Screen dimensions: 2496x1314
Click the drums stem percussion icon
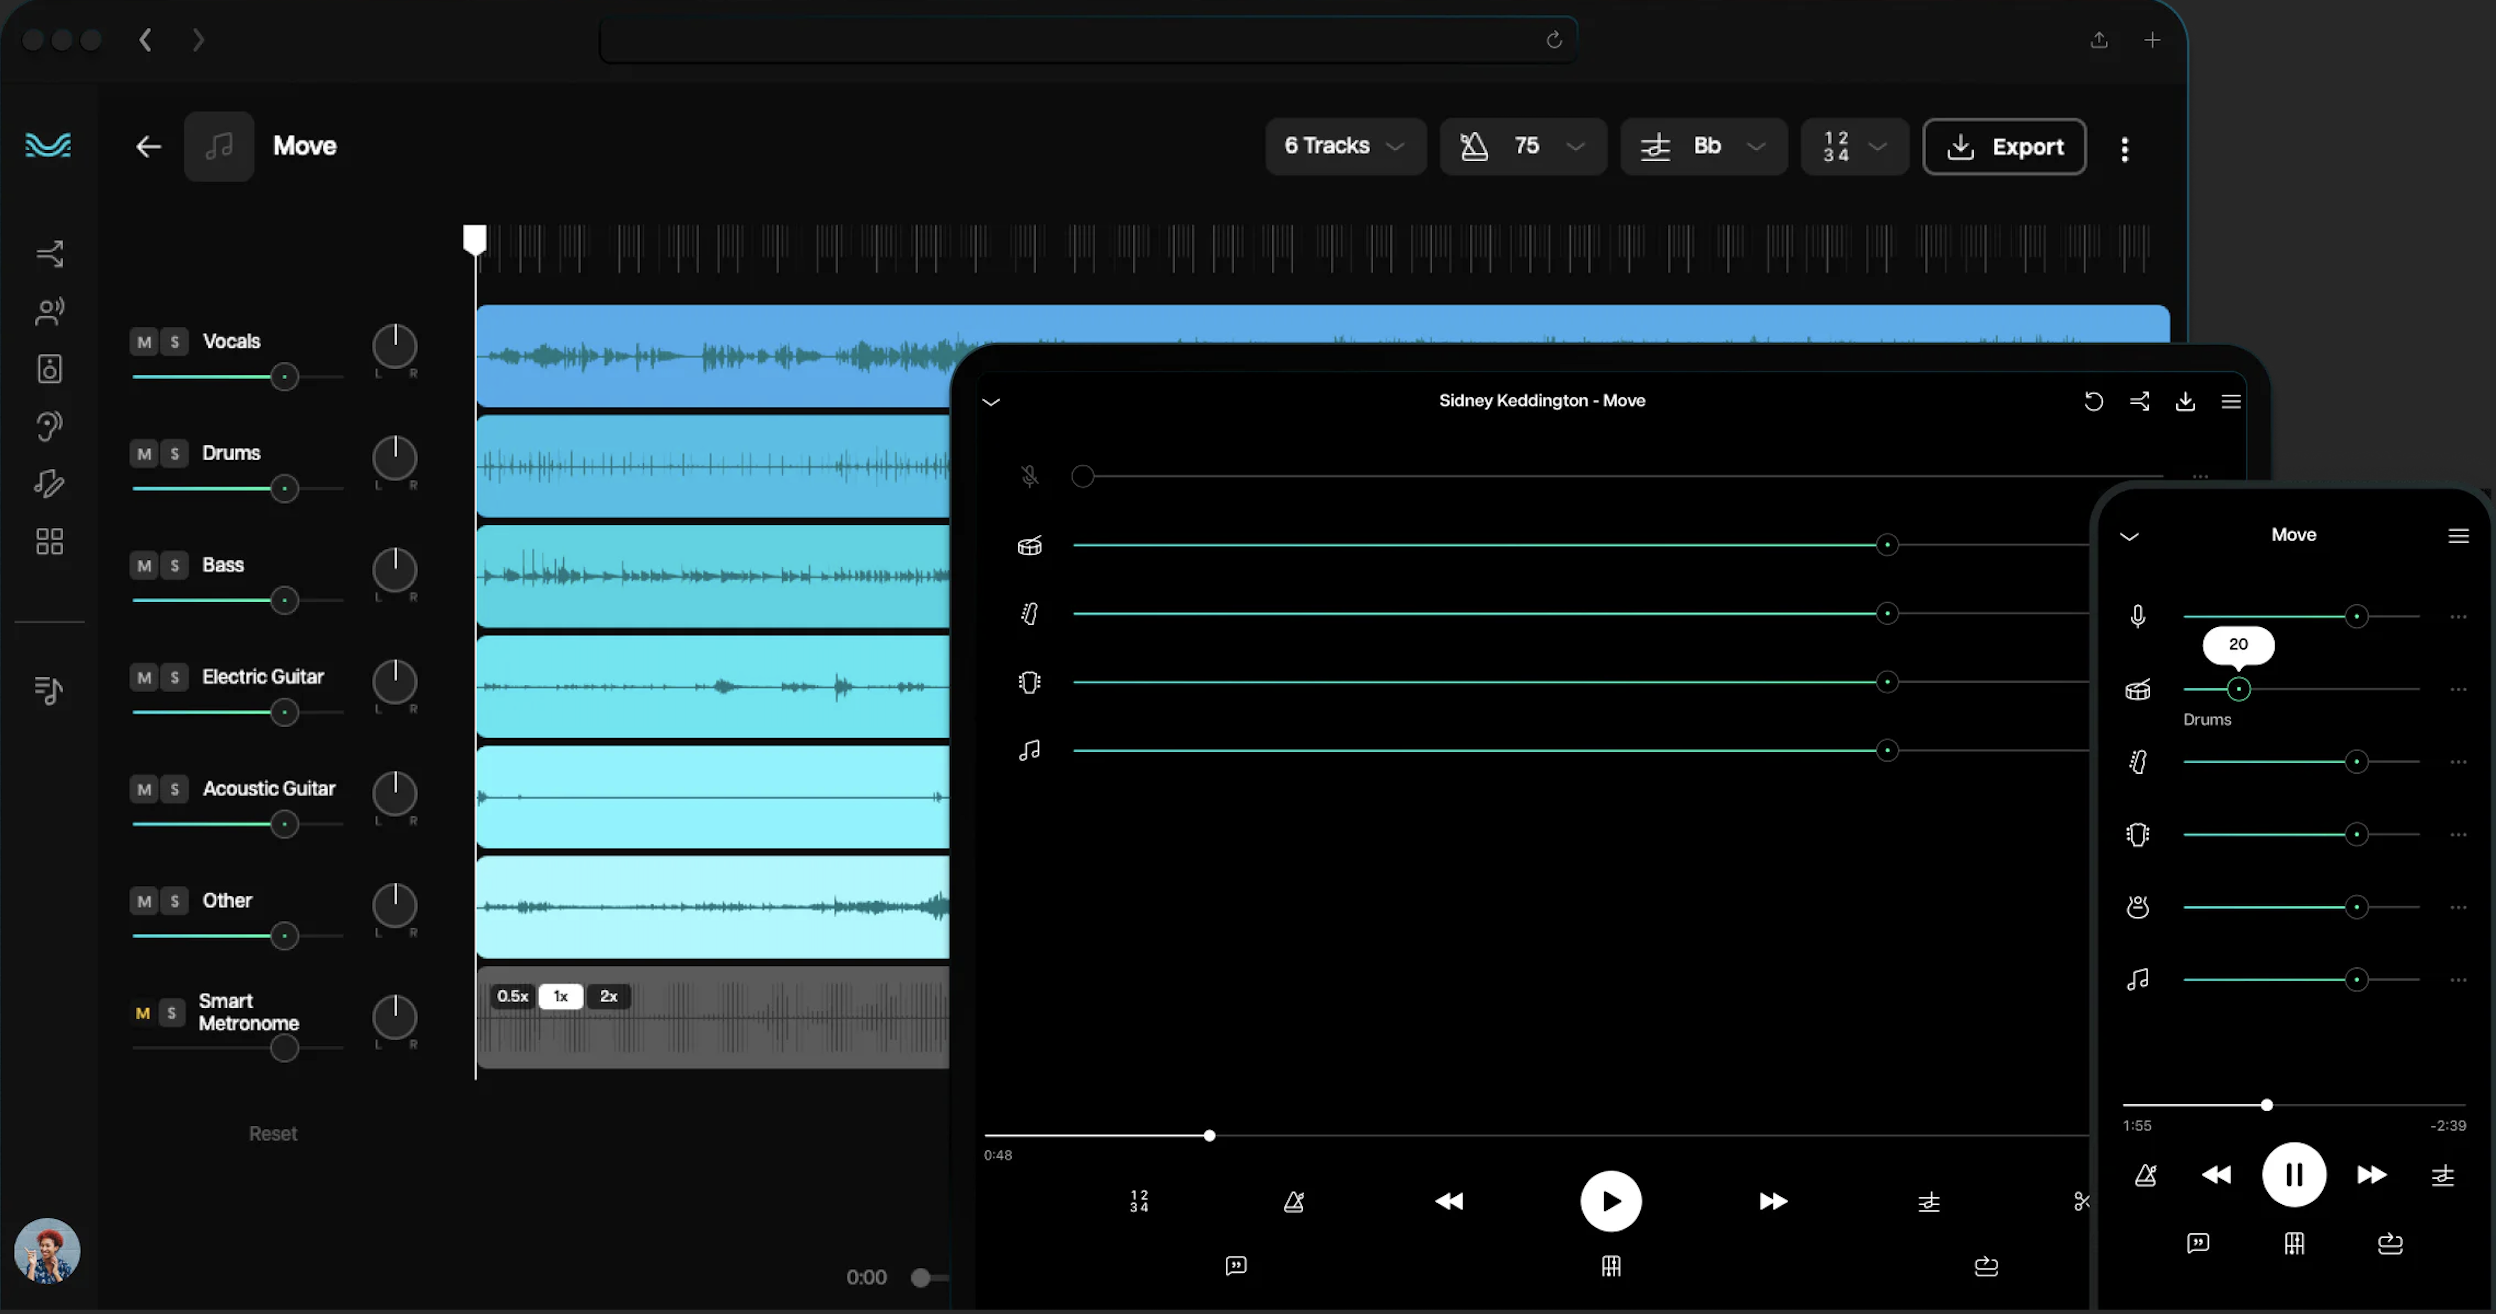pos(2138,688)
